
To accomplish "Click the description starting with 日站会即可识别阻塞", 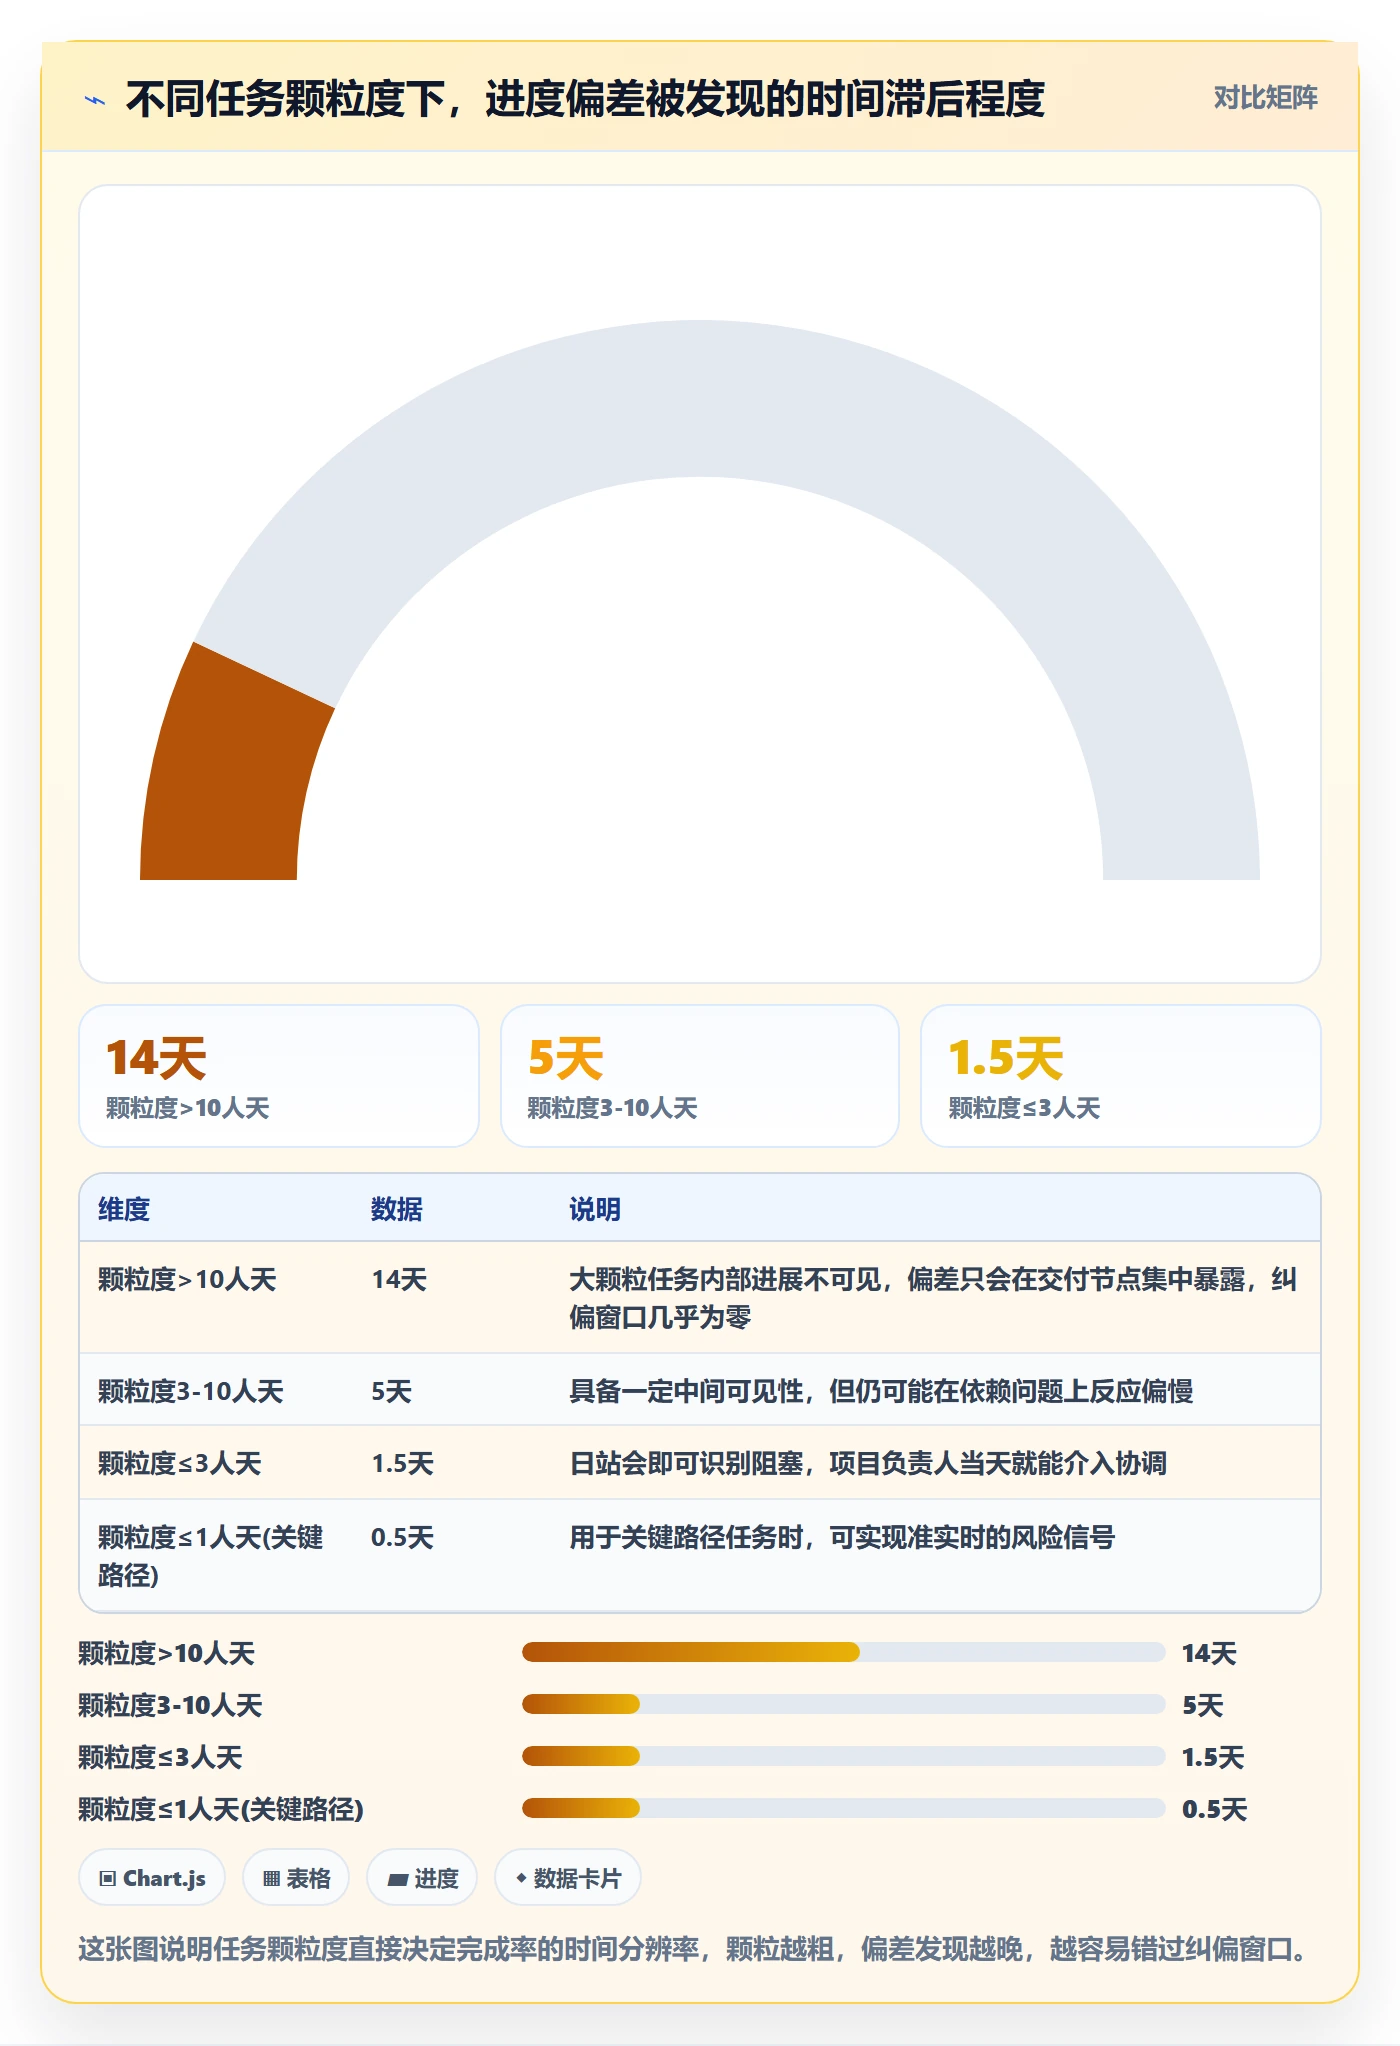I will [868, 1463].
